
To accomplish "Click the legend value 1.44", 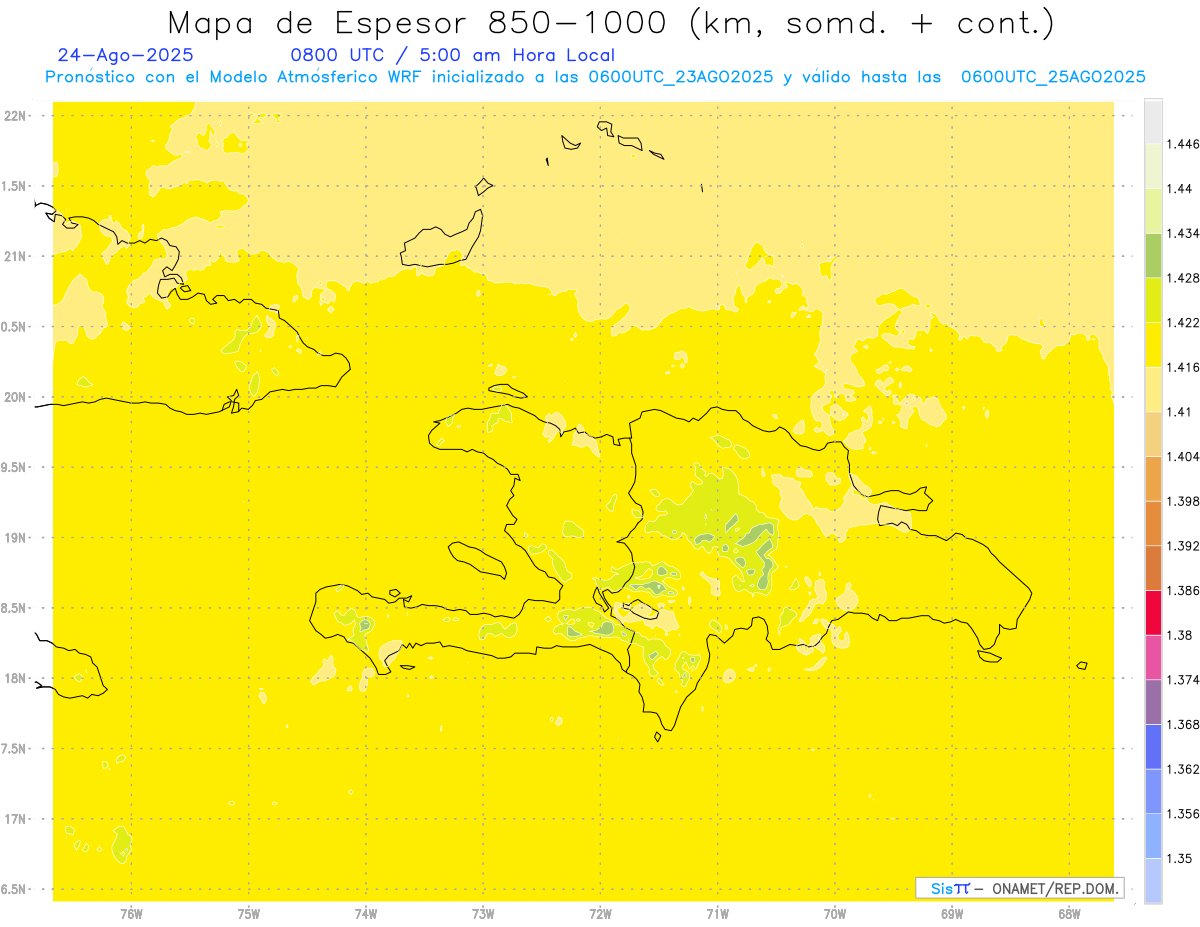I will (1180, 188).
